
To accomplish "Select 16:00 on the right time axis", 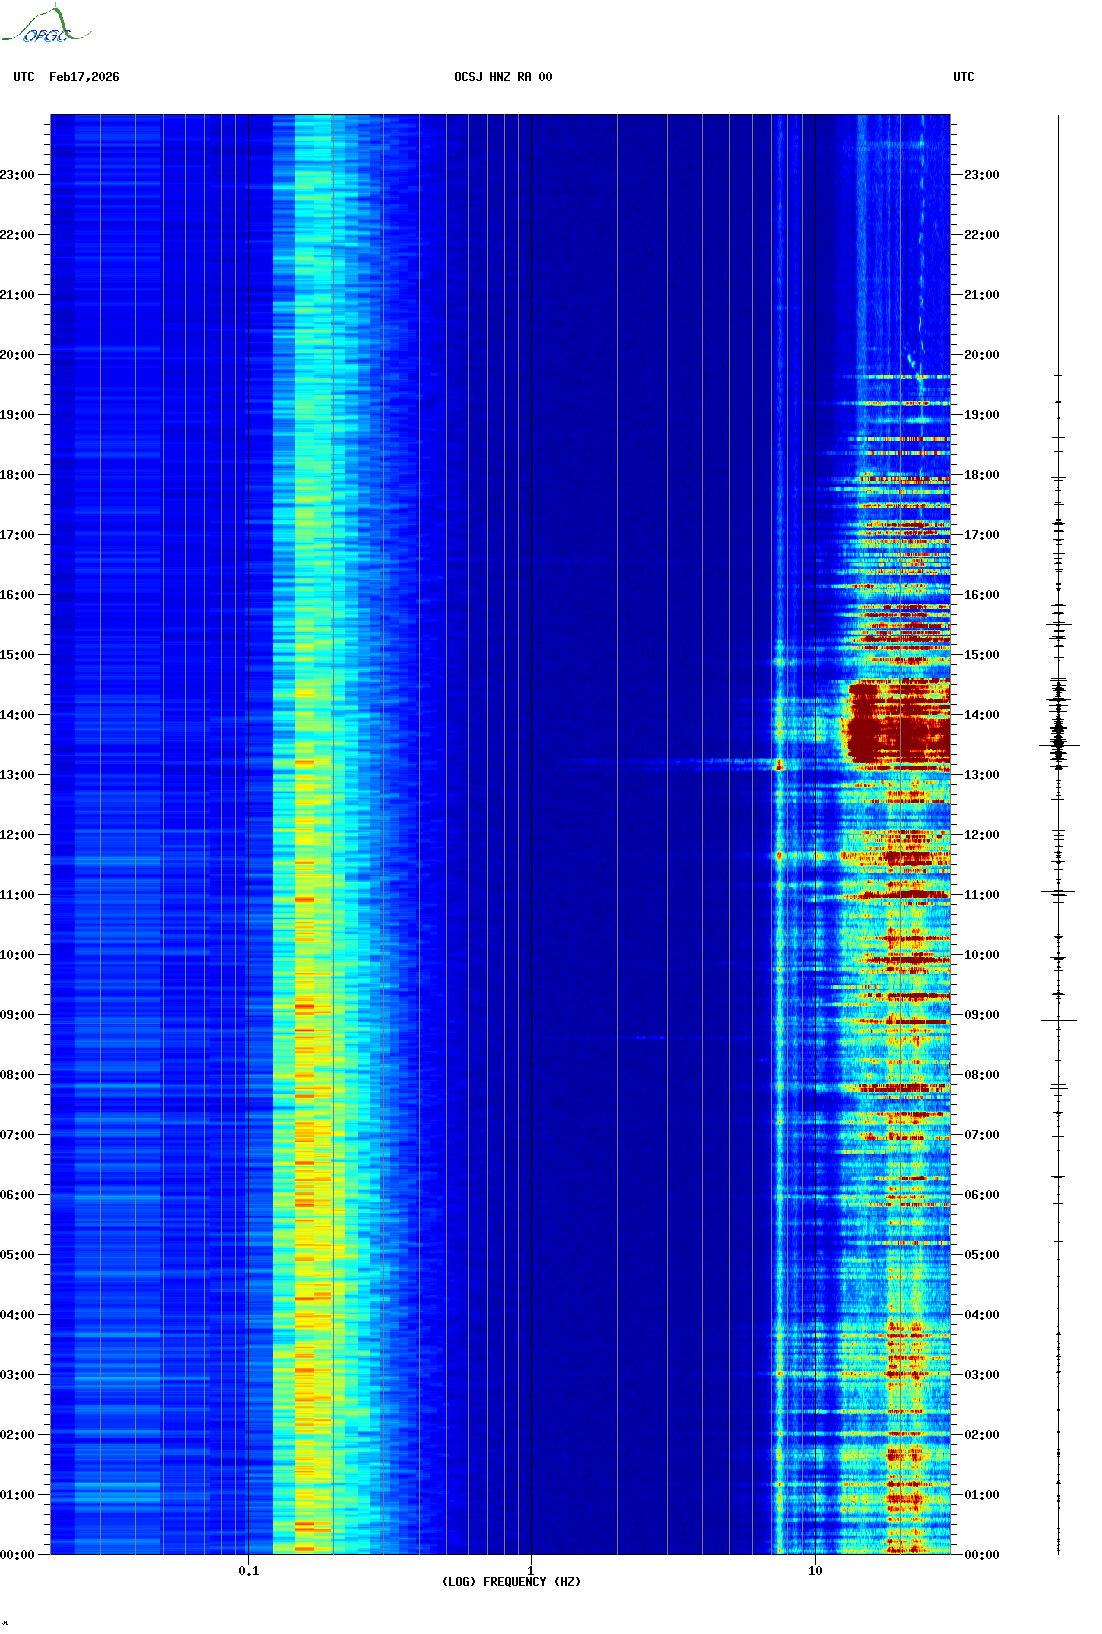I will click(x=982, y=595).
